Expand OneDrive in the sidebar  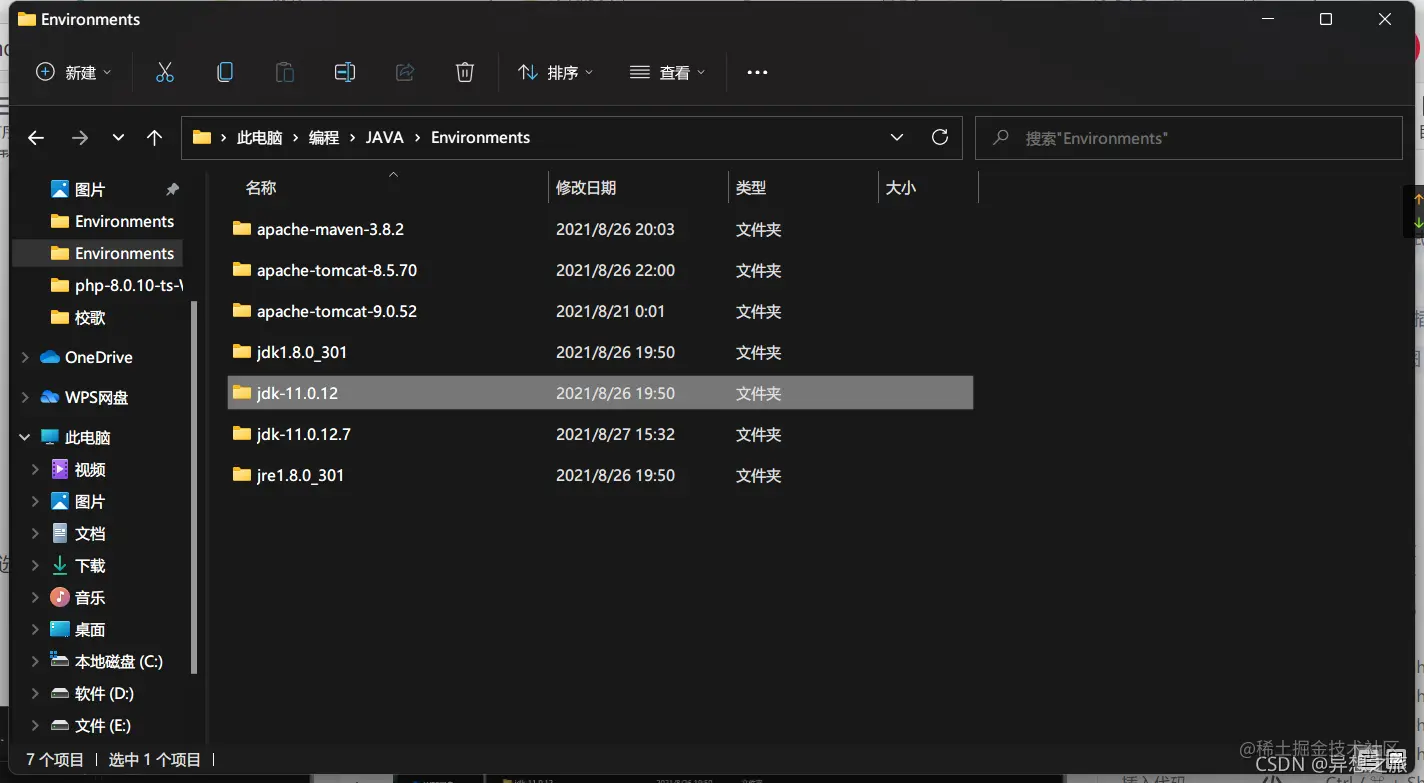(x=23, y=357)
